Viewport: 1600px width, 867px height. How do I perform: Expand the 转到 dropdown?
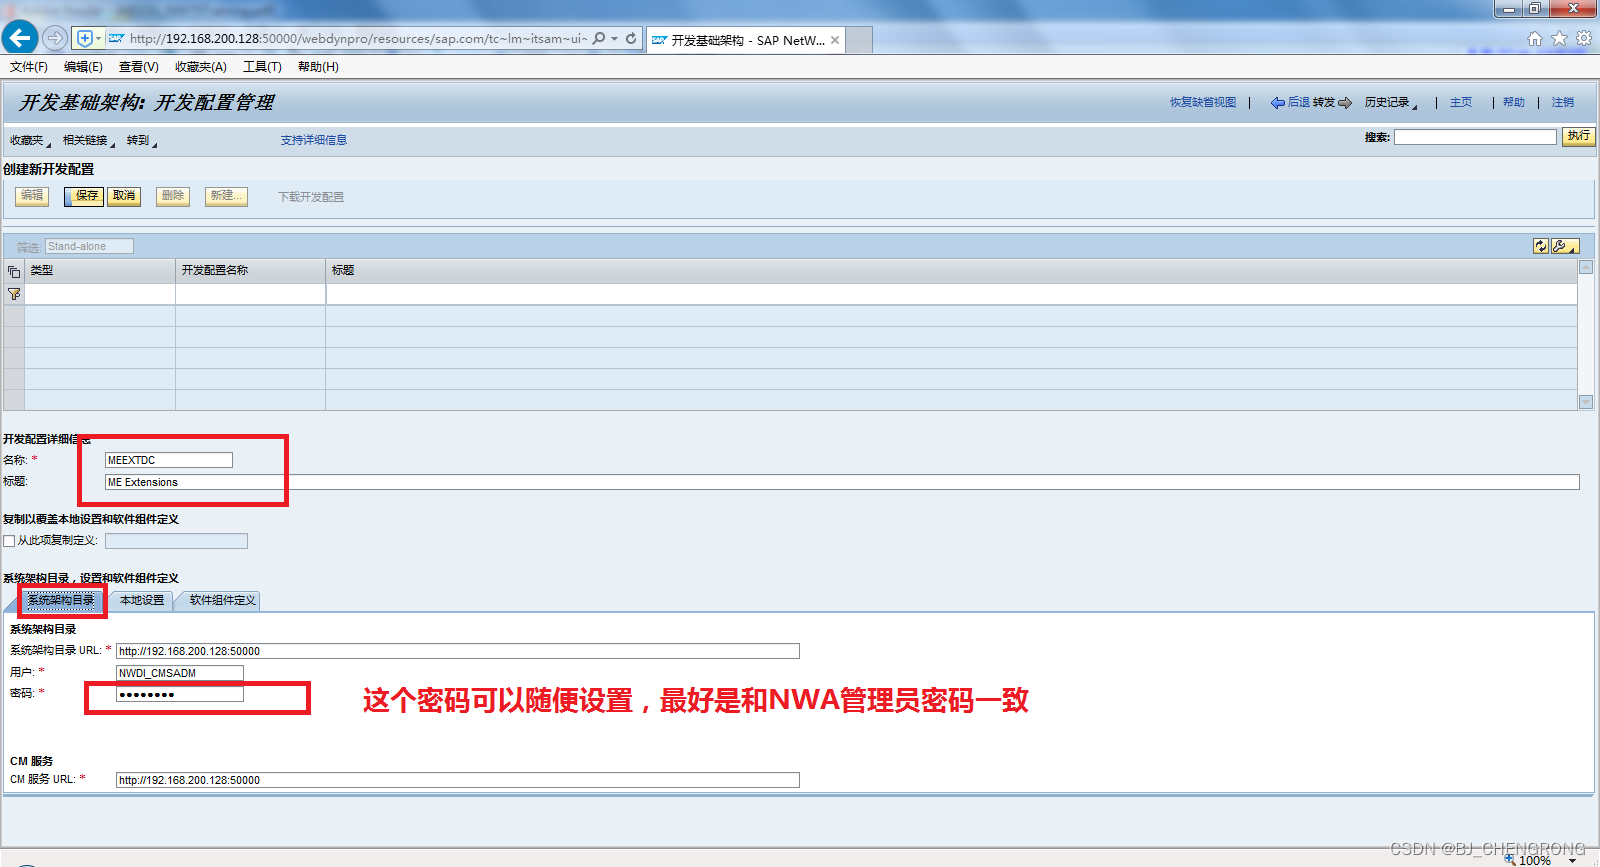point(142,140)
